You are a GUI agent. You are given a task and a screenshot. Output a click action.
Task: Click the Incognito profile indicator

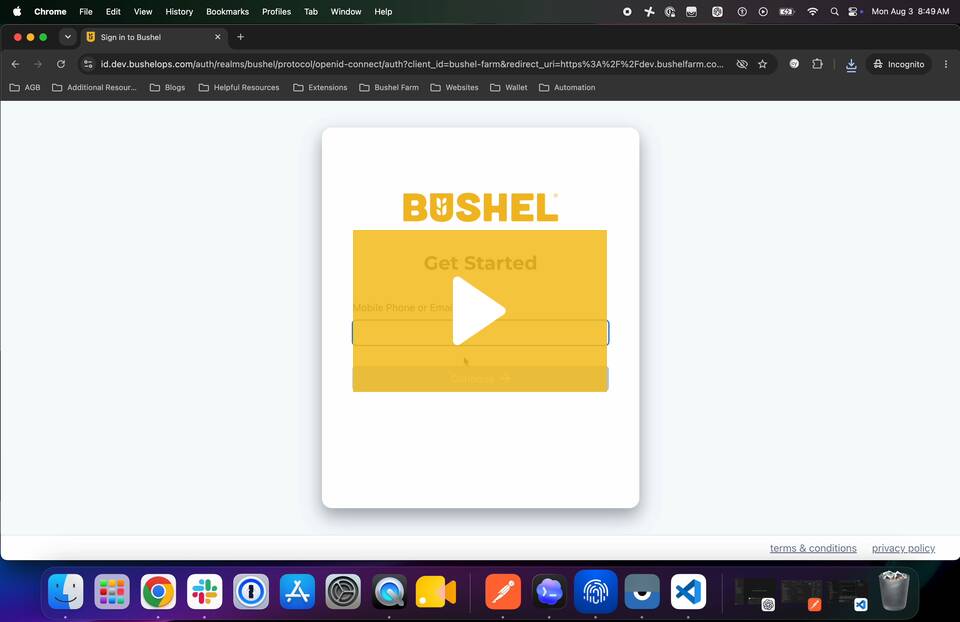pyautogui.click(x=898, y=64)
